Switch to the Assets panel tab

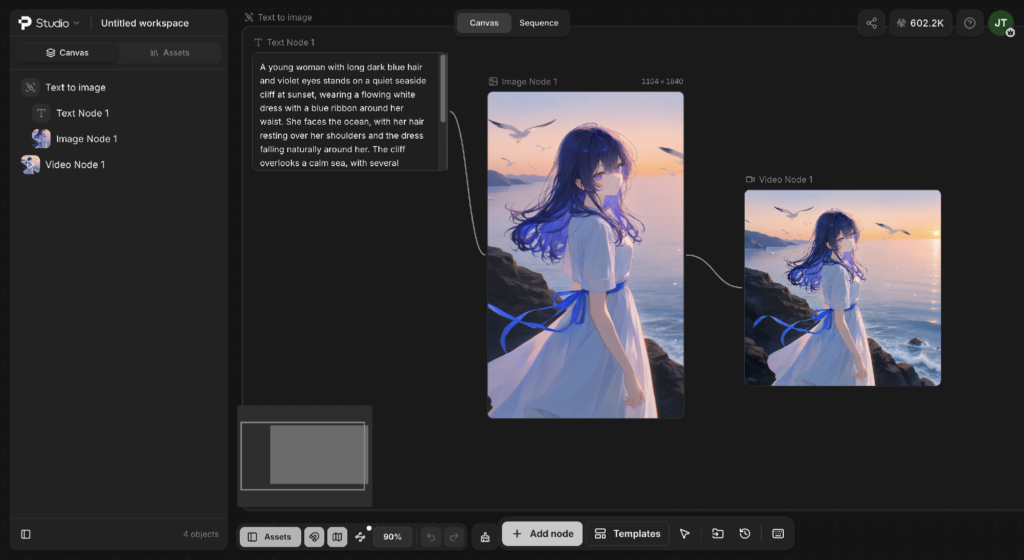pyautogui.click(x=170, y=53)
